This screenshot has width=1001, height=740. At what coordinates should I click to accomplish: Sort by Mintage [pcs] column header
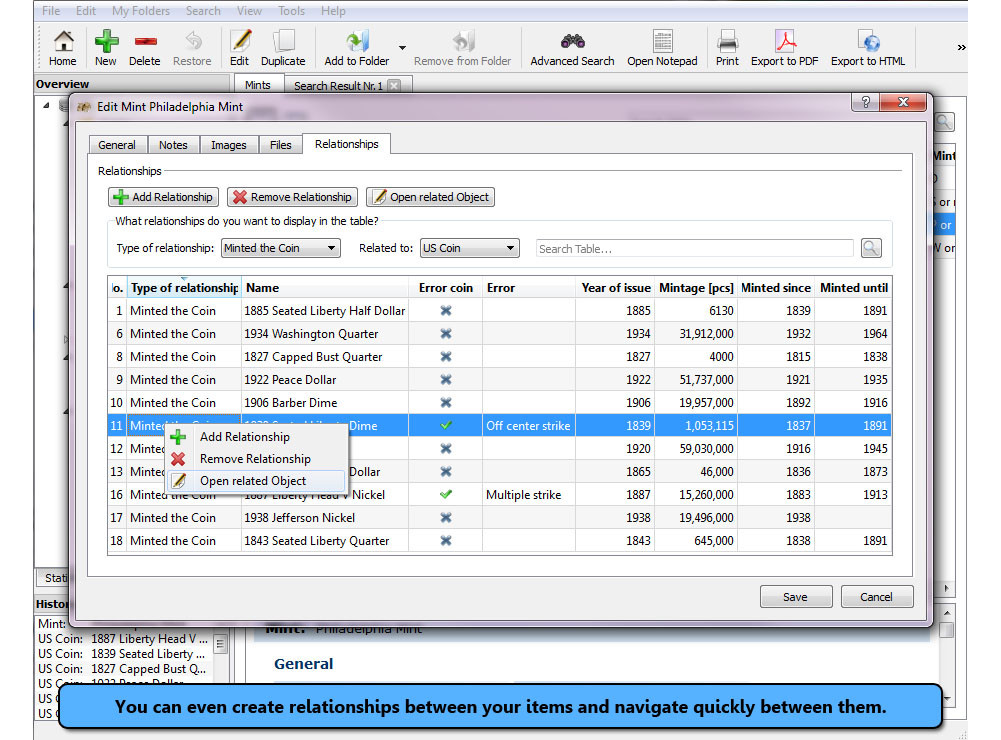click(x=696, y=288)
